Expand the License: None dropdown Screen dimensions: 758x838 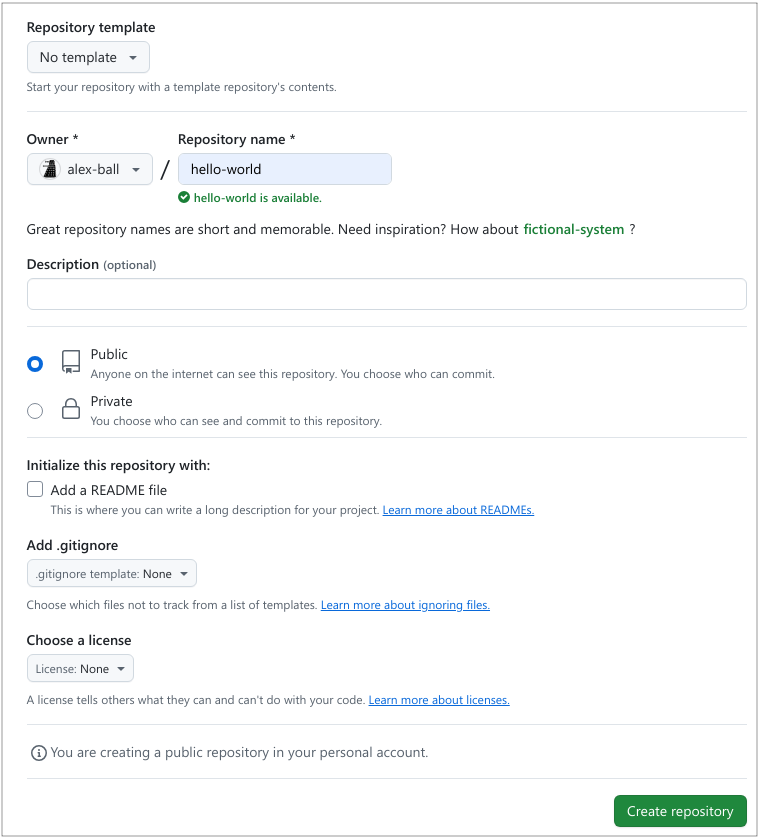[80, 669]
